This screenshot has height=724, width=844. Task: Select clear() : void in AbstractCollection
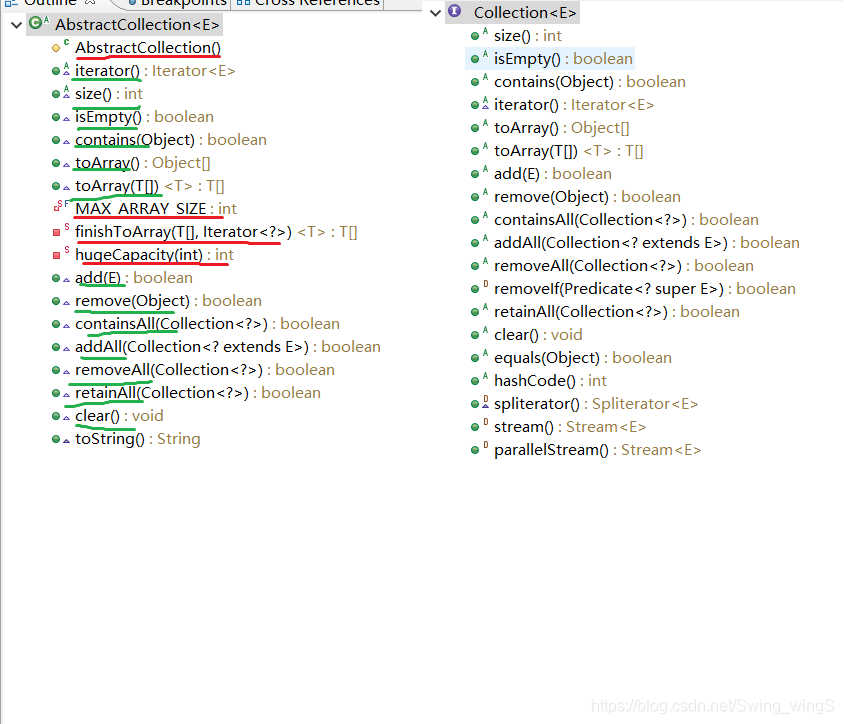tap(119, 416)
